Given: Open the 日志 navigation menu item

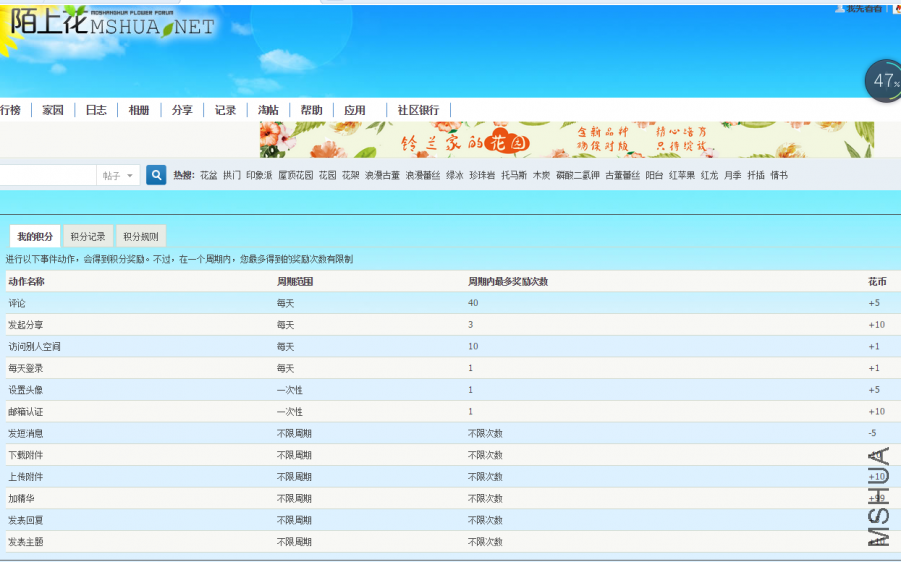Looking at the screenshot, I should [96, 110].
